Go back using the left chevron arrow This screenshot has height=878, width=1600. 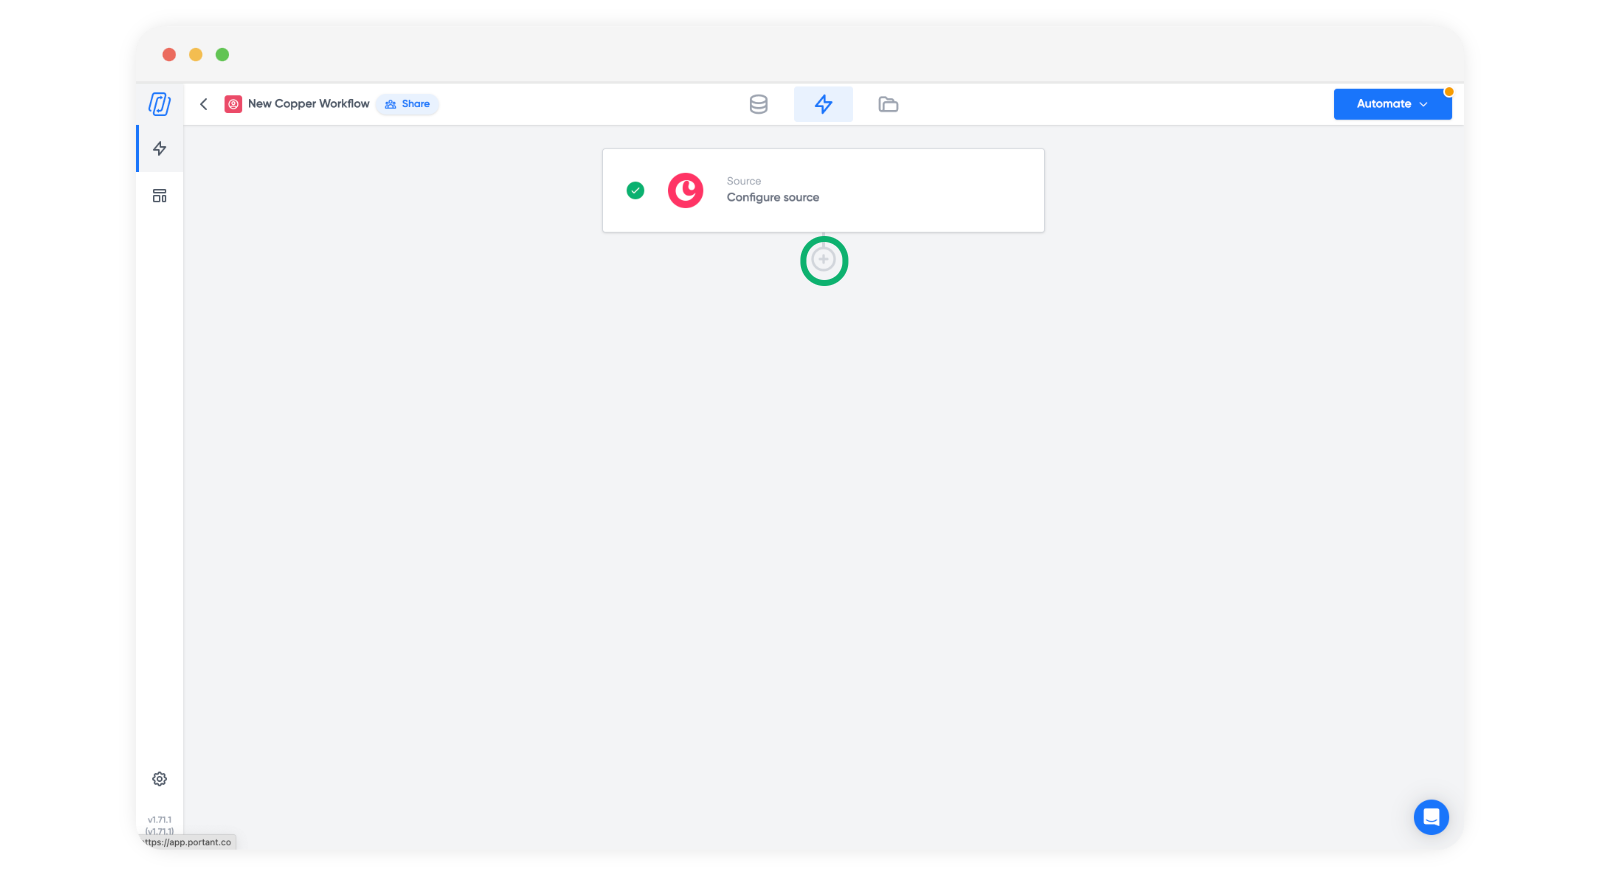click(204, 104)
